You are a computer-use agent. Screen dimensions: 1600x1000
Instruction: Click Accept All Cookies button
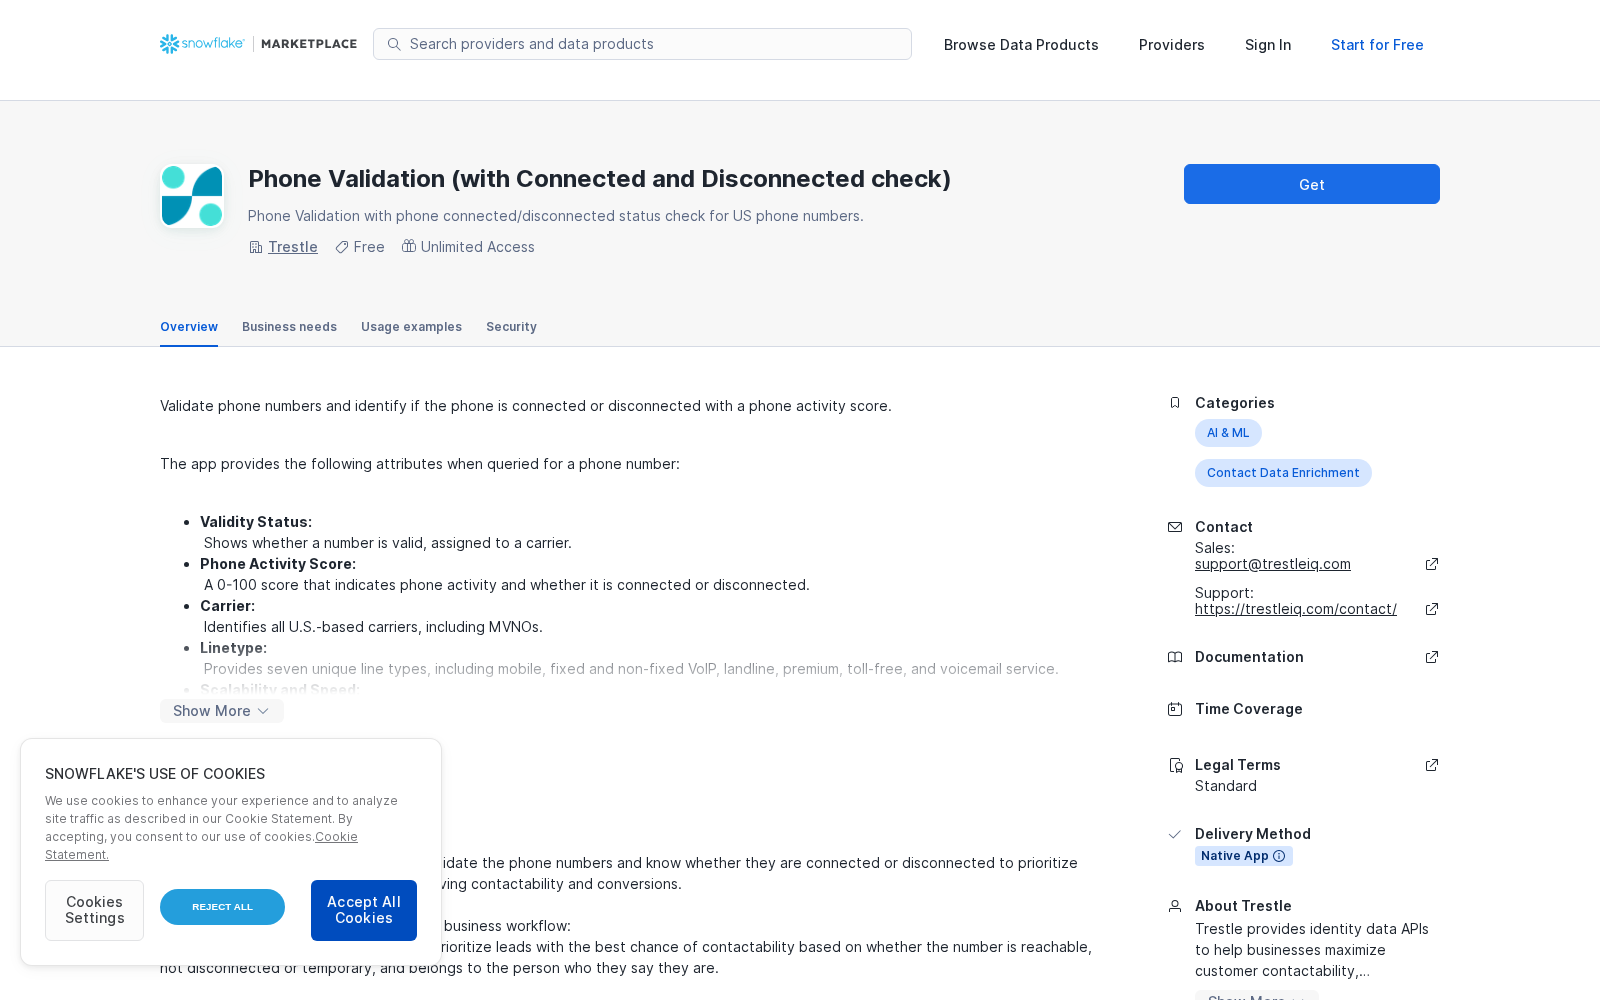[x=364, y=910]
